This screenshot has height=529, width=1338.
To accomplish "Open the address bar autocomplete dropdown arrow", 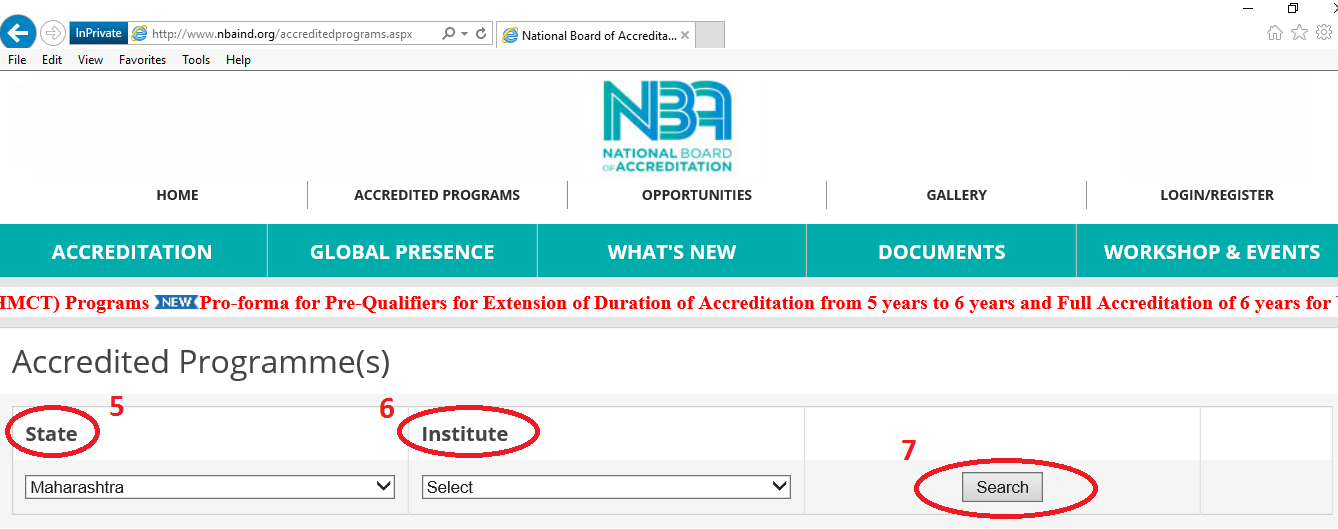I will (x=464, y=33).
